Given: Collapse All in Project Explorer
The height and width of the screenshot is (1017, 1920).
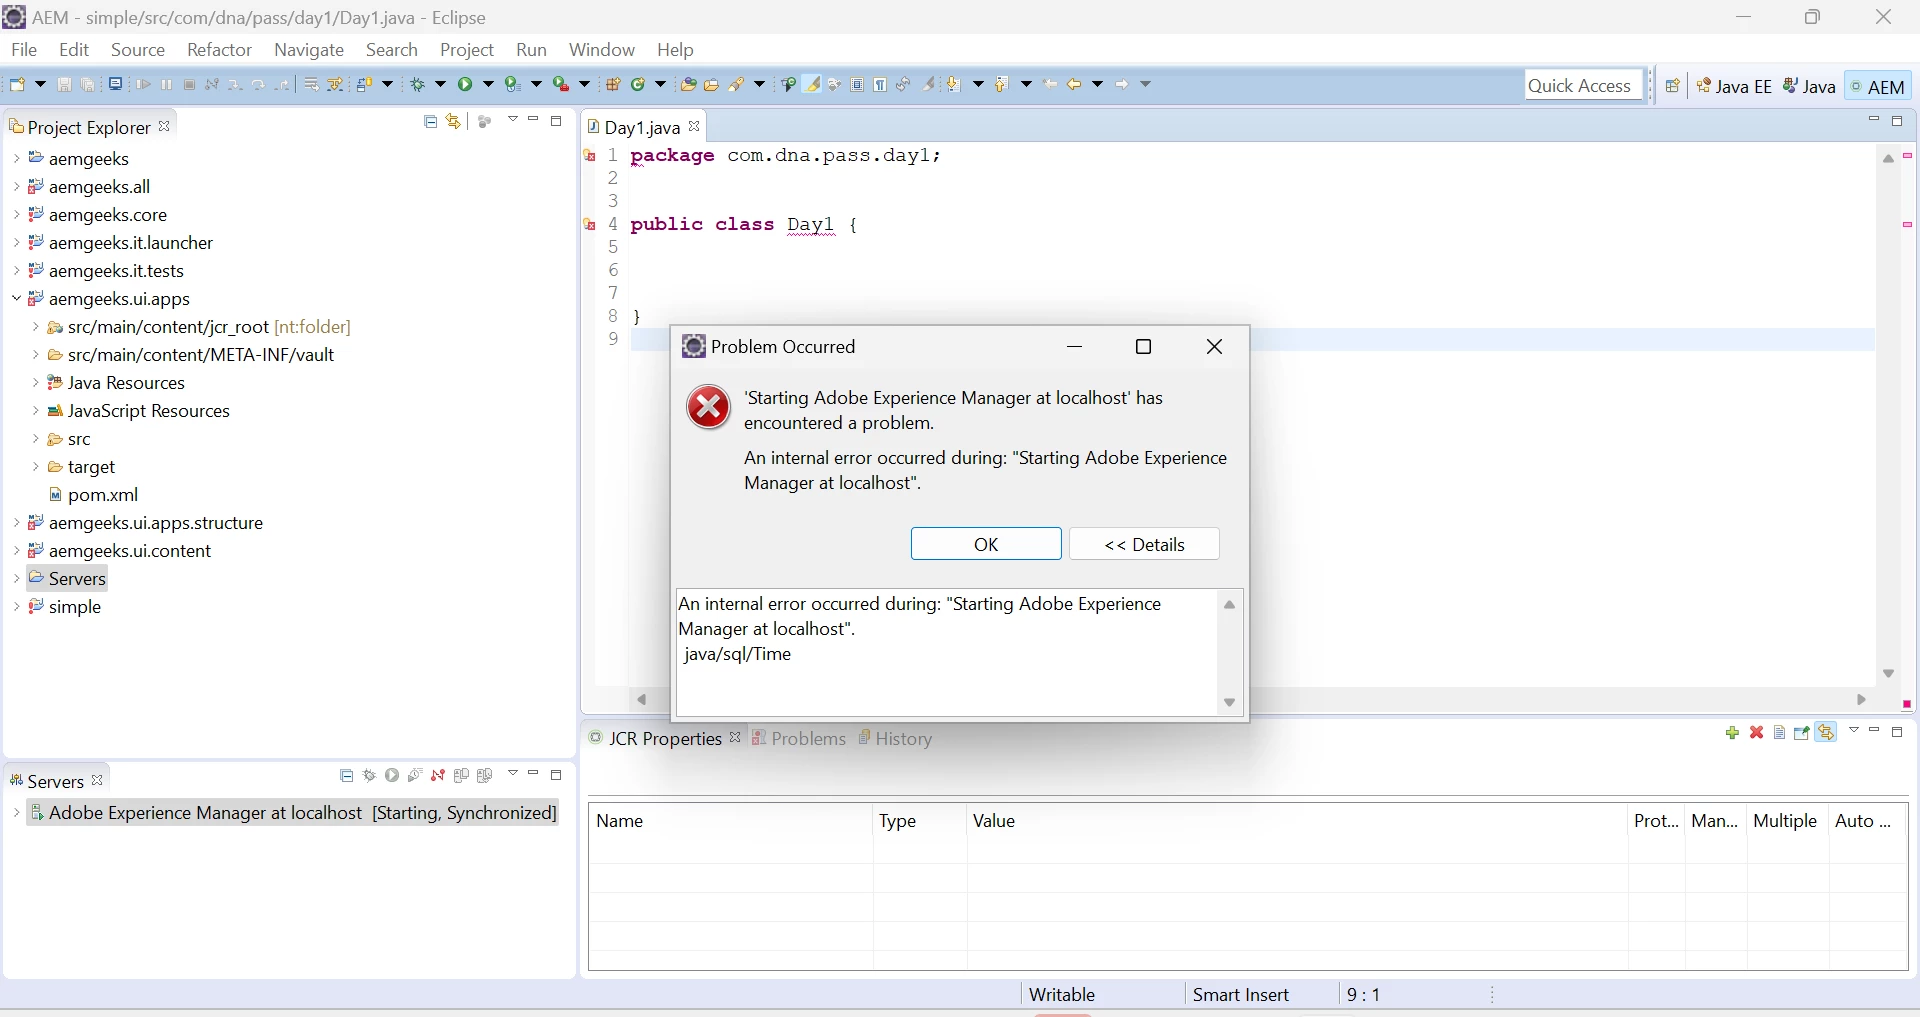Looking at the screenshot, I should 431,121.
